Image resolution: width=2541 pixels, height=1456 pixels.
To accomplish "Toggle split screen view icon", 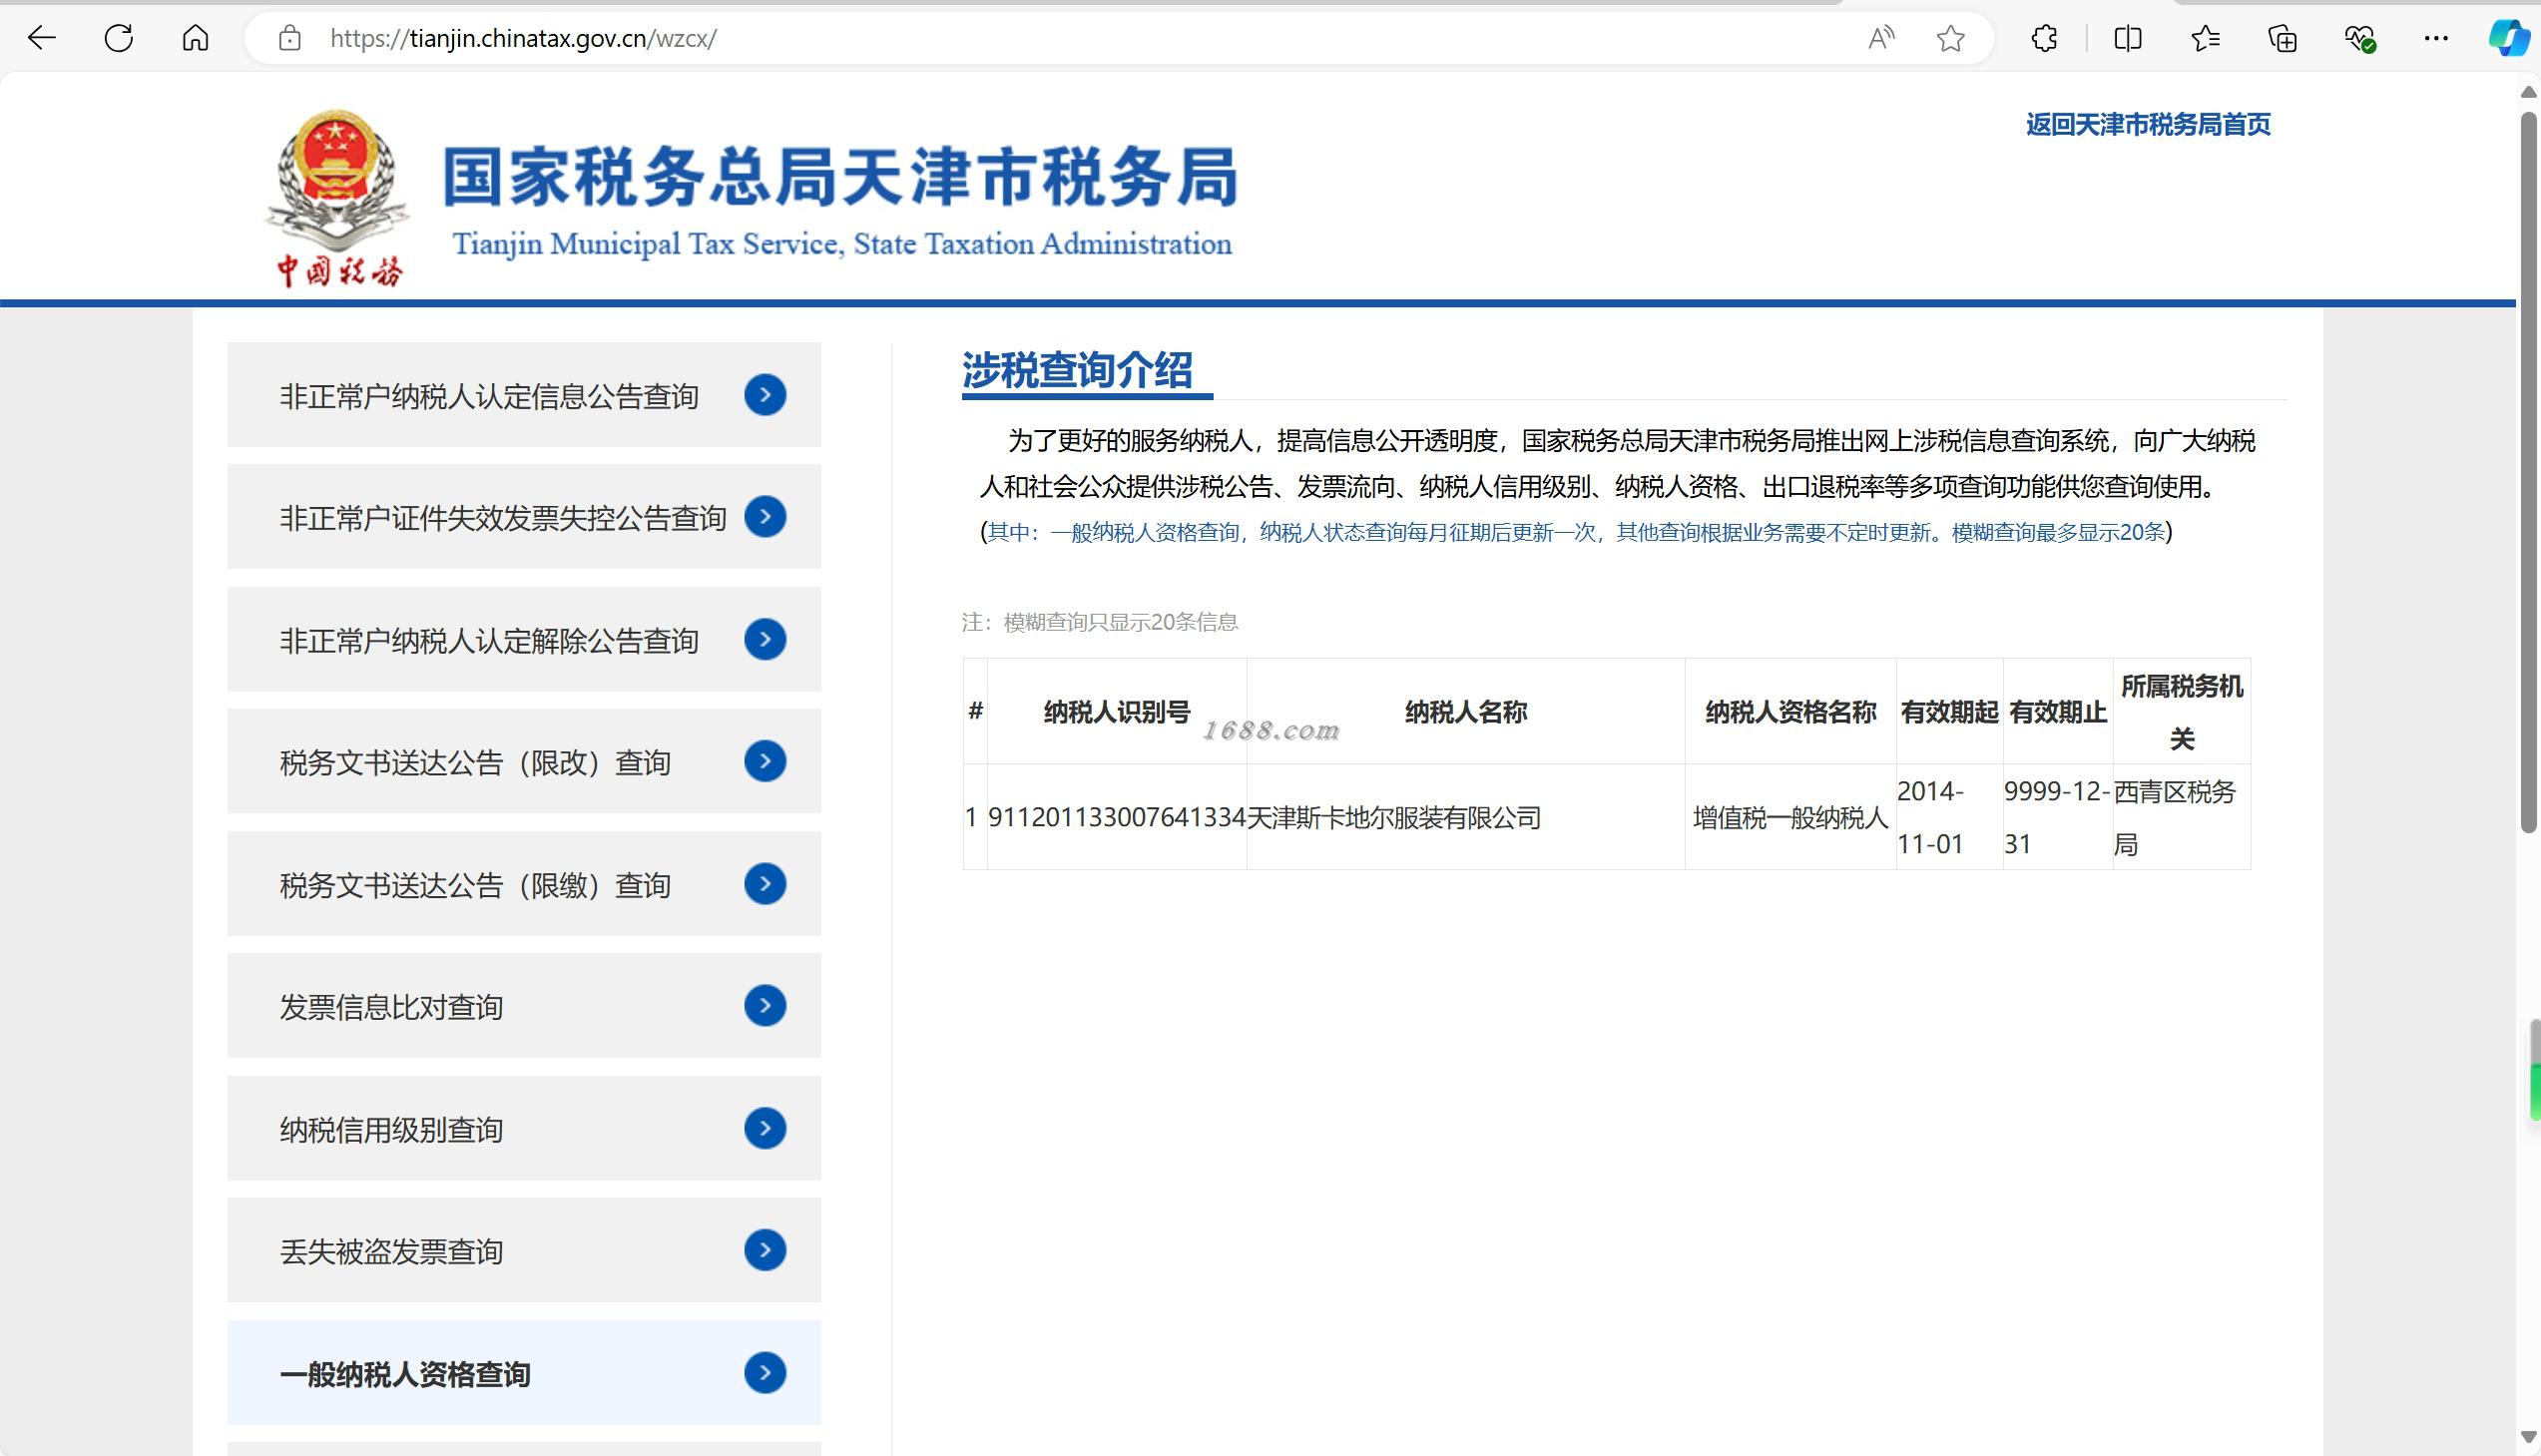I will (x=2128, y=38).
